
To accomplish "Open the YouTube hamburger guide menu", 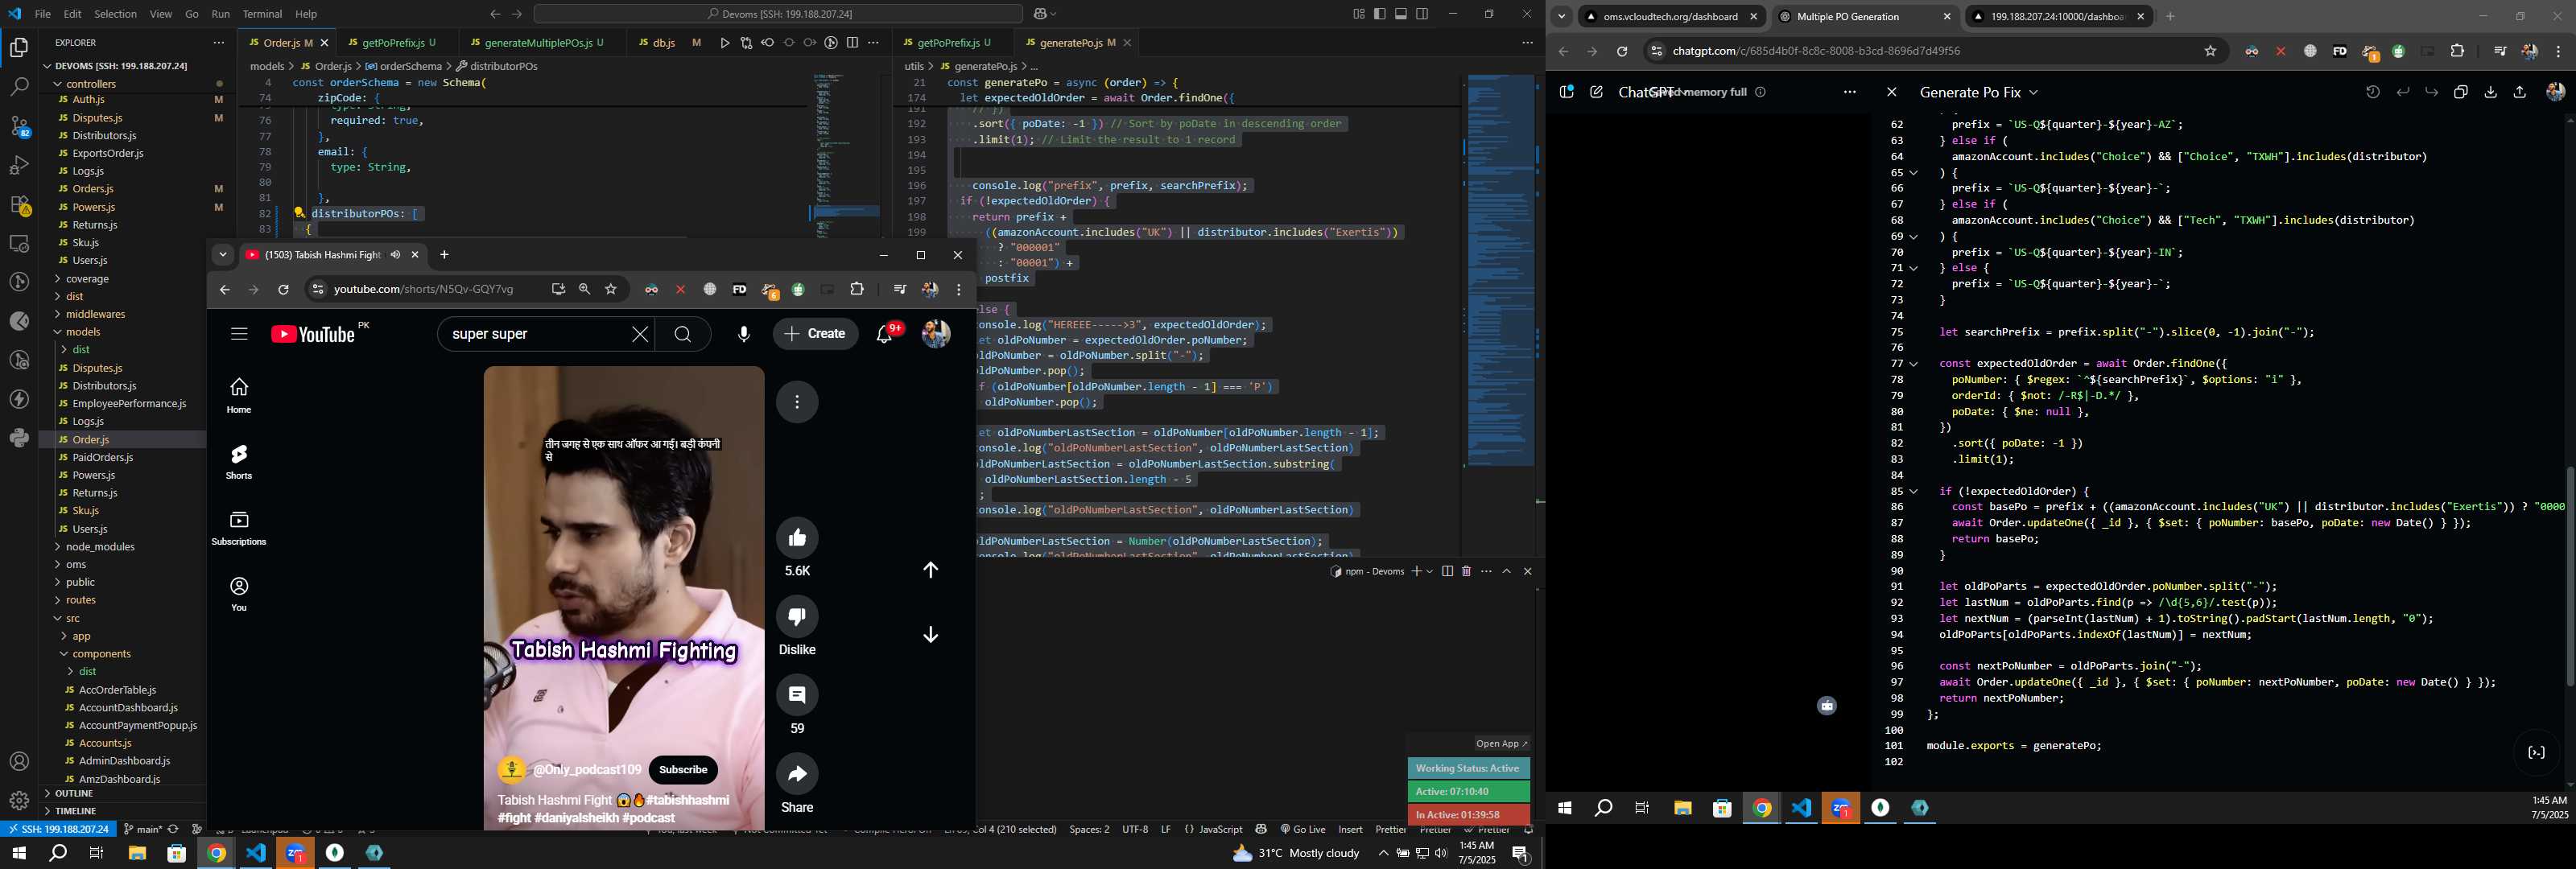I will (x=239, y=334).
